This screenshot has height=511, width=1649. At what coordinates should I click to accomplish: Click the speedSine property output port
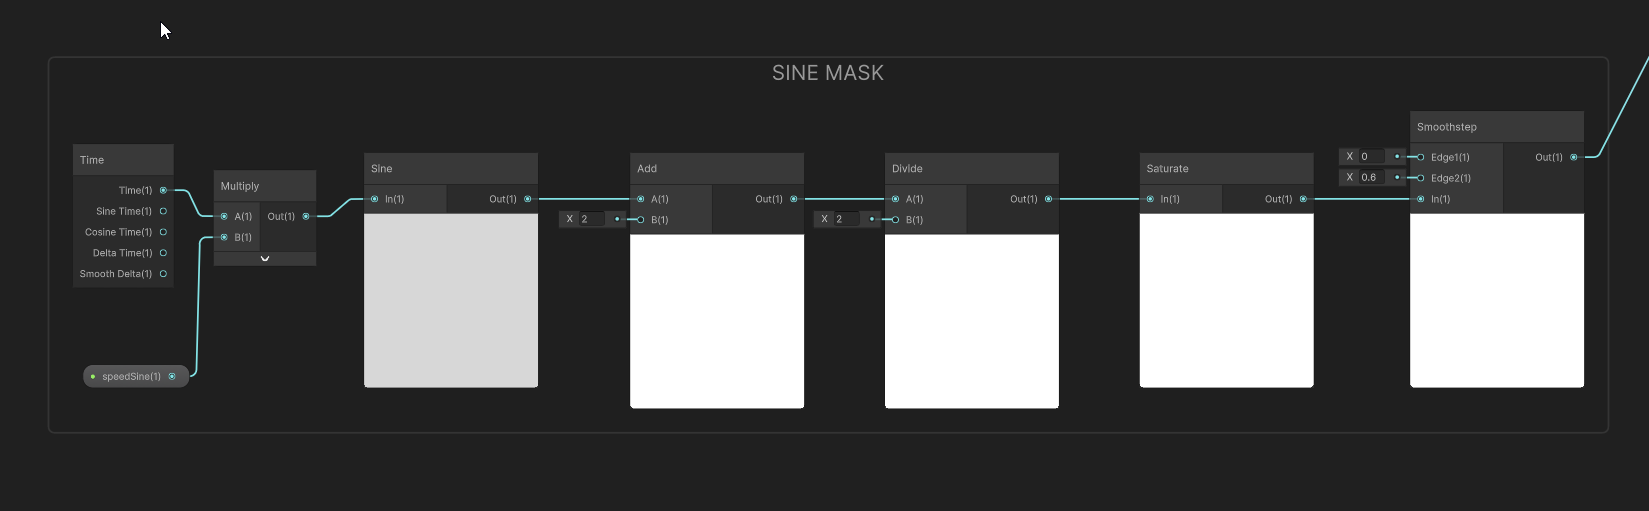172,377
